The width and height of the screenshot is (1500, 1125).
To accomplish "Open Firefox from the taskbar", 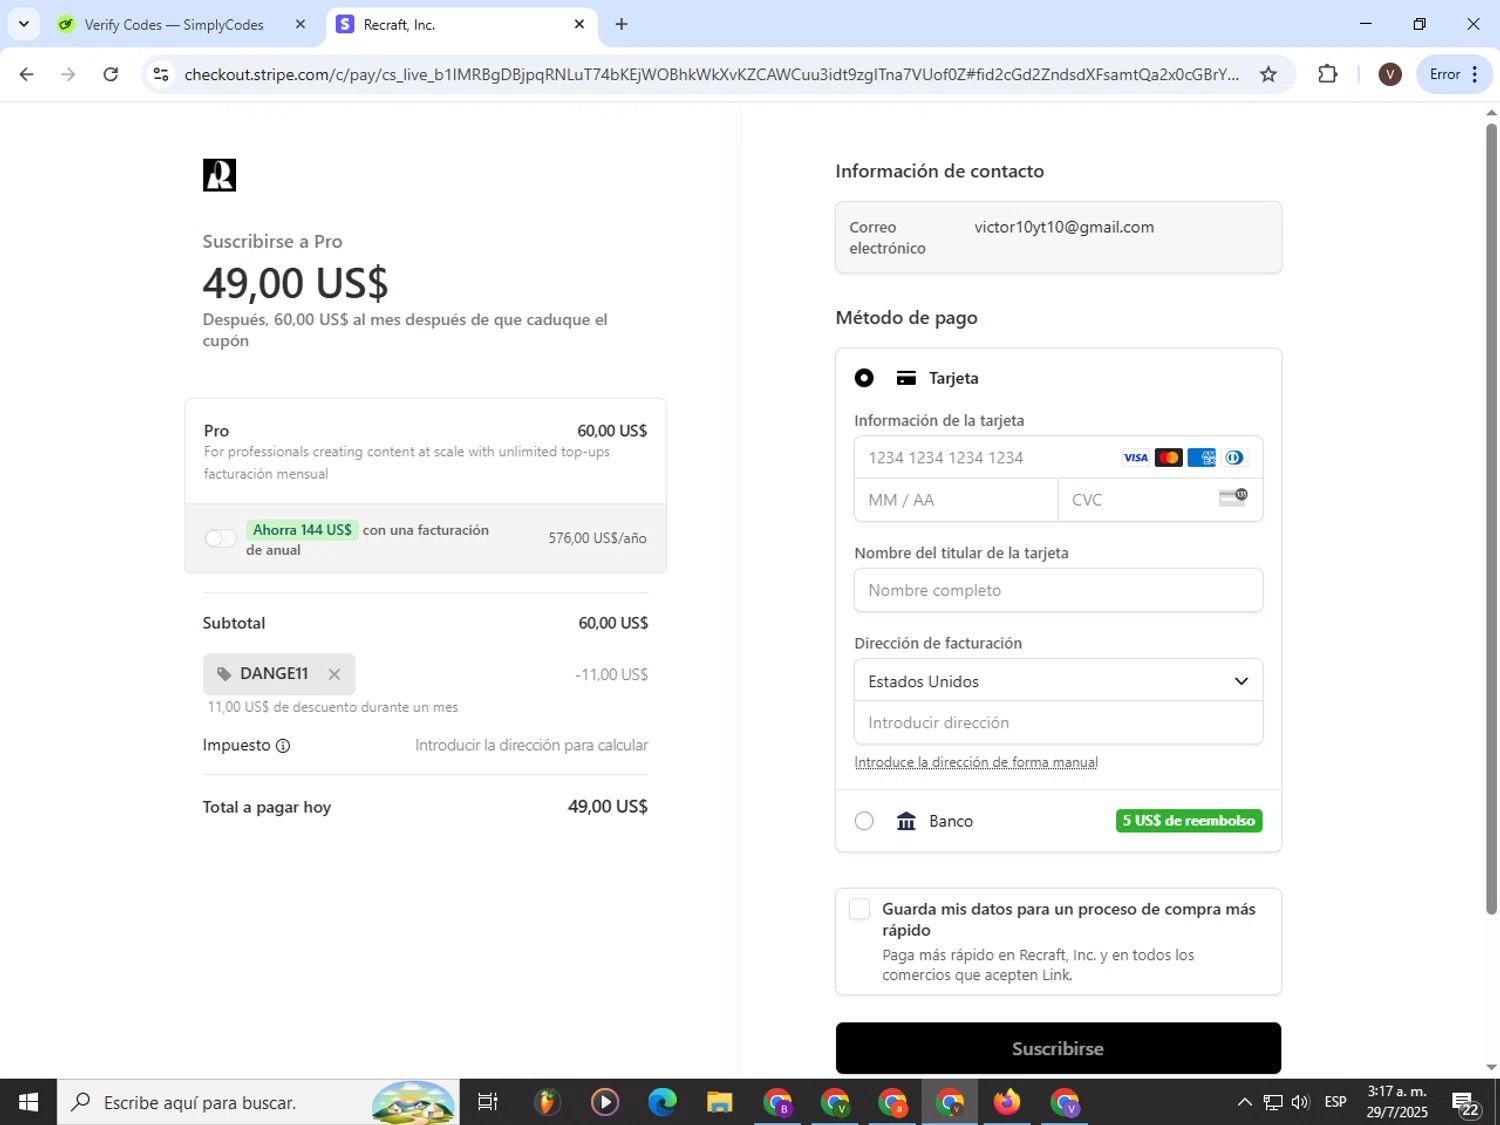I will tap(1007, 1102).
